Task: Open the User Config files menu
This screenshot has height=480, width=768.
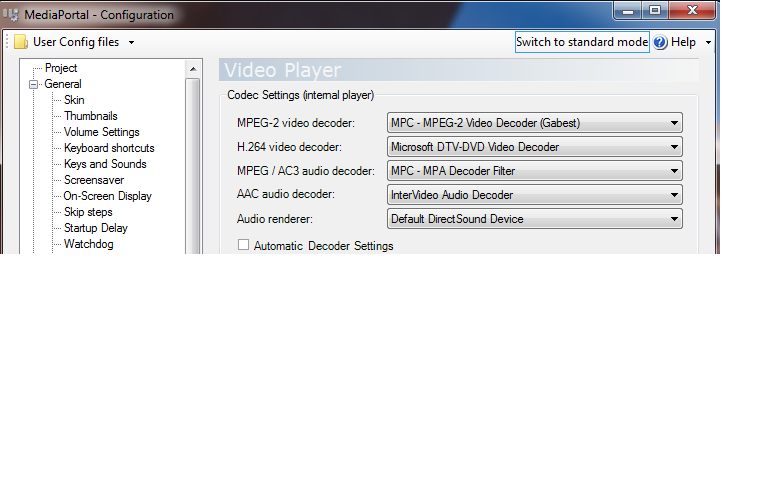Action: [75, 42]
